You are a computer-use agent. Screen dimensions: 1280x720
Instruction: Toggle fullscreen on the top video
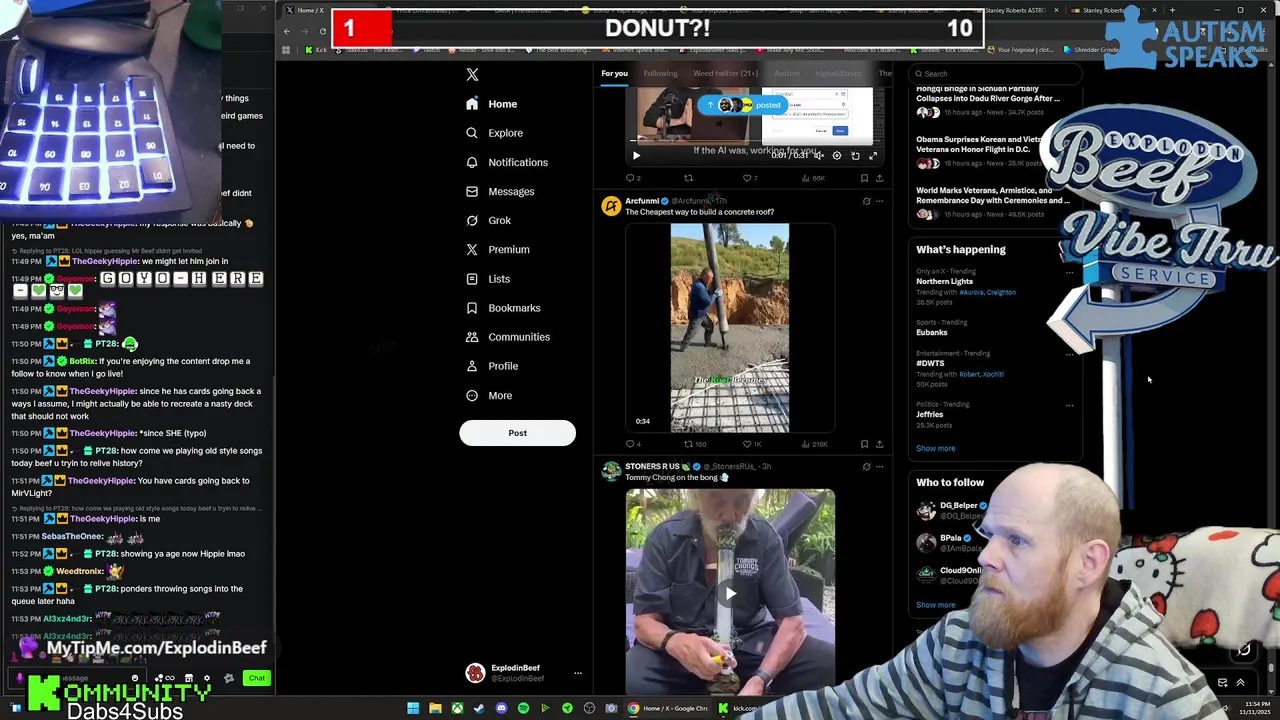coord(873,155)
